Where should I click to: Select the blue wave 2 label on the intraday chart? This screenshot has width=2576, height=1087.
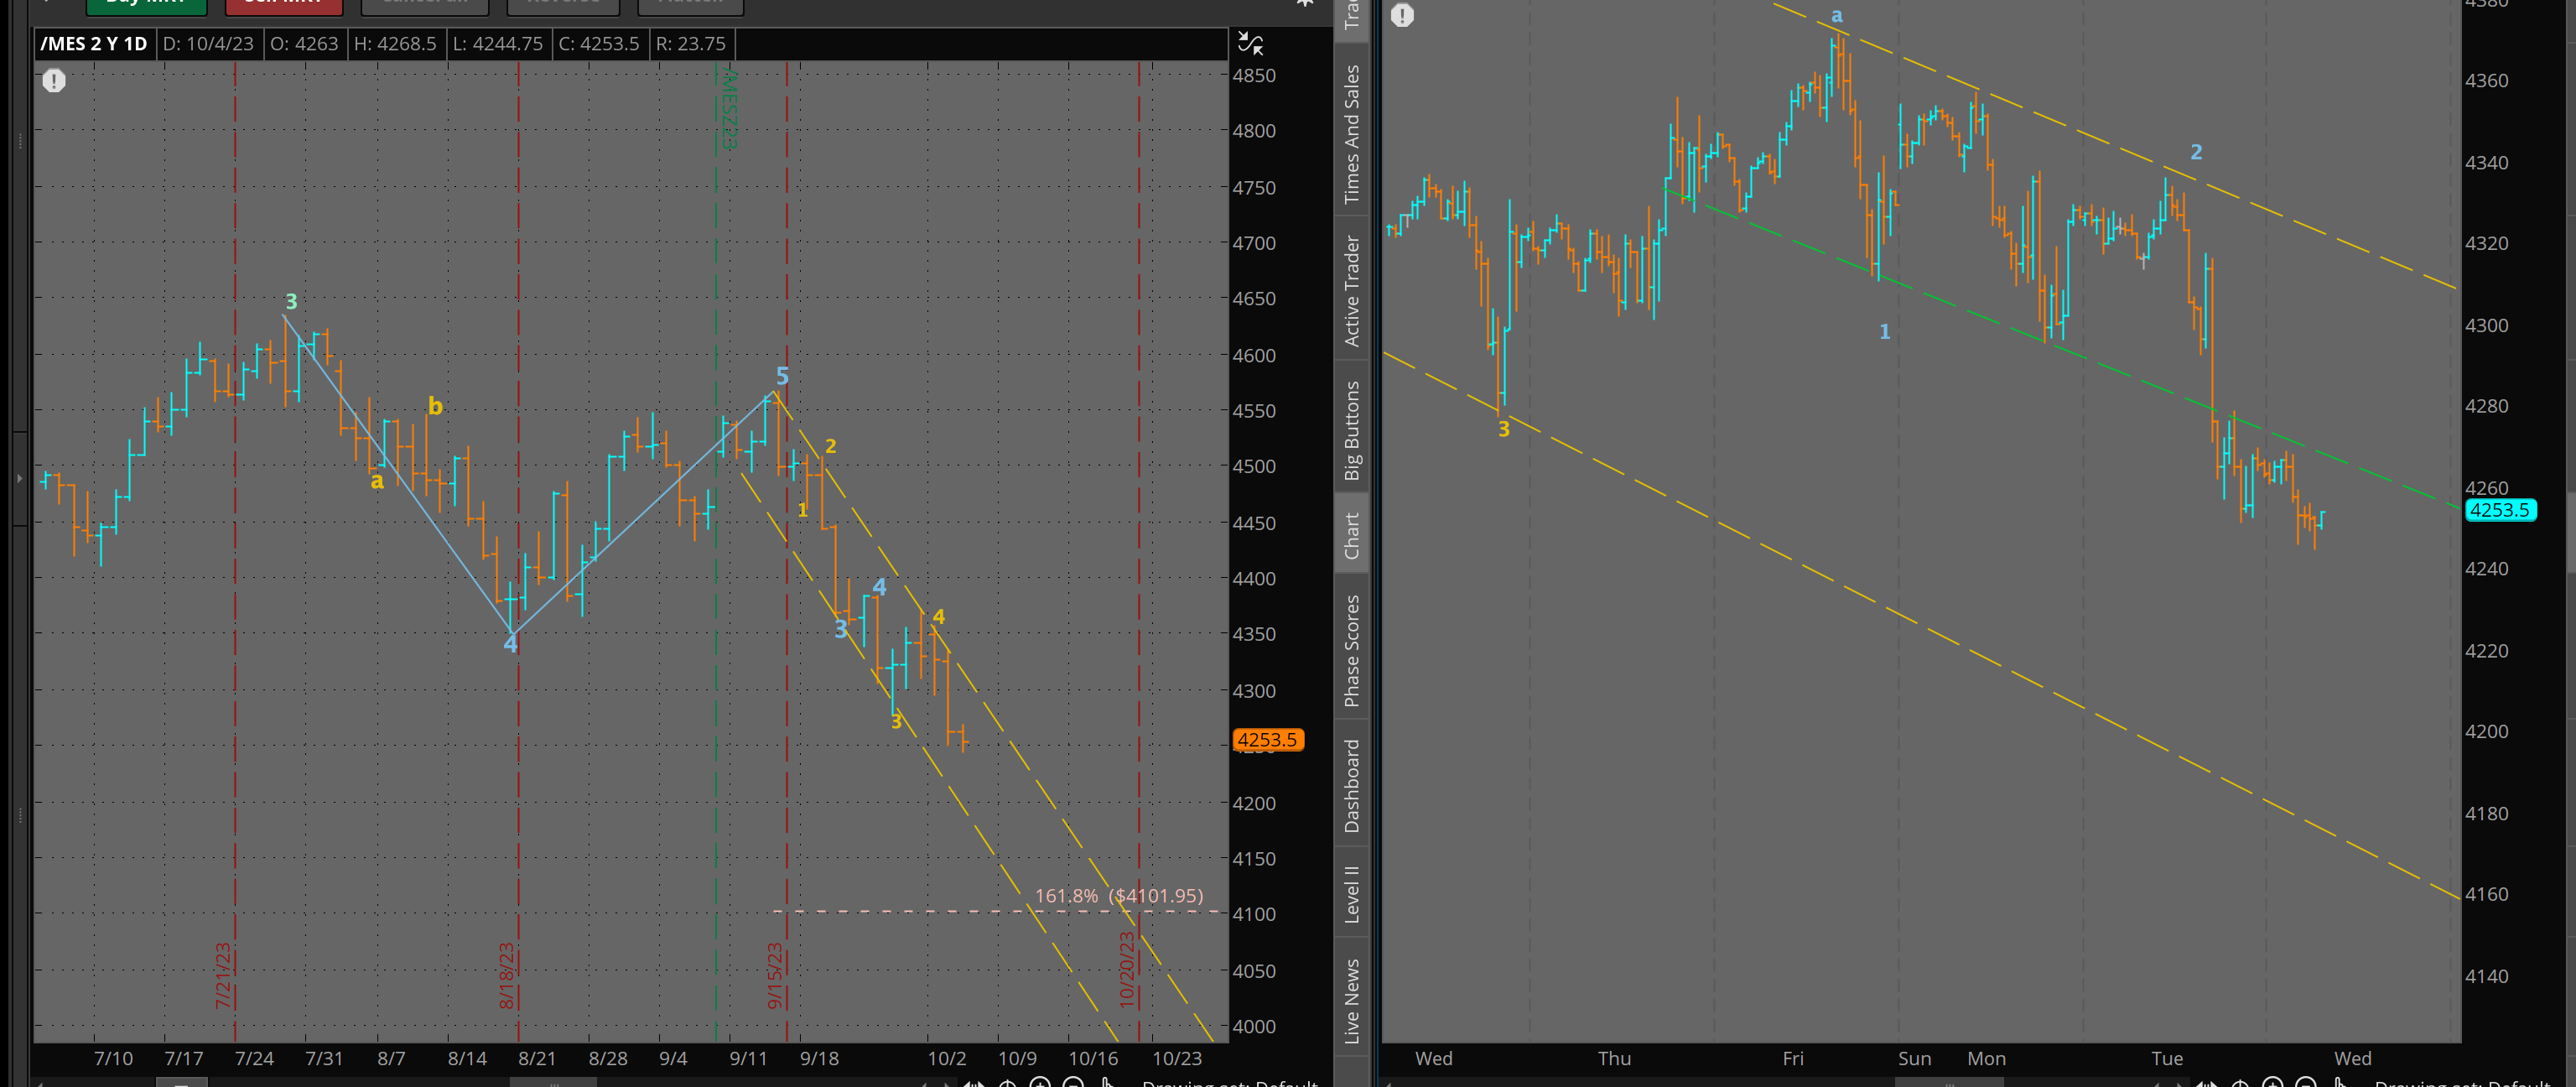coord(2196,152)
